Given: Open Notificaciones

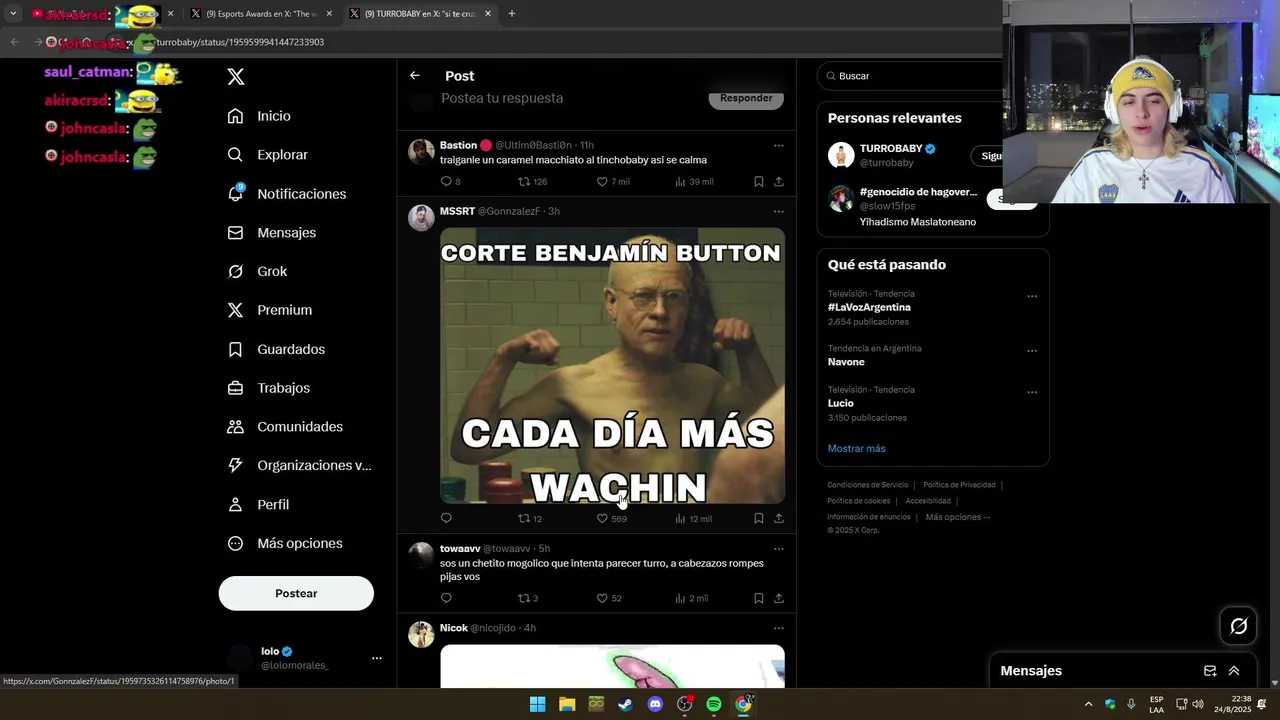Looking at the screenshot, I should (287, 194).
